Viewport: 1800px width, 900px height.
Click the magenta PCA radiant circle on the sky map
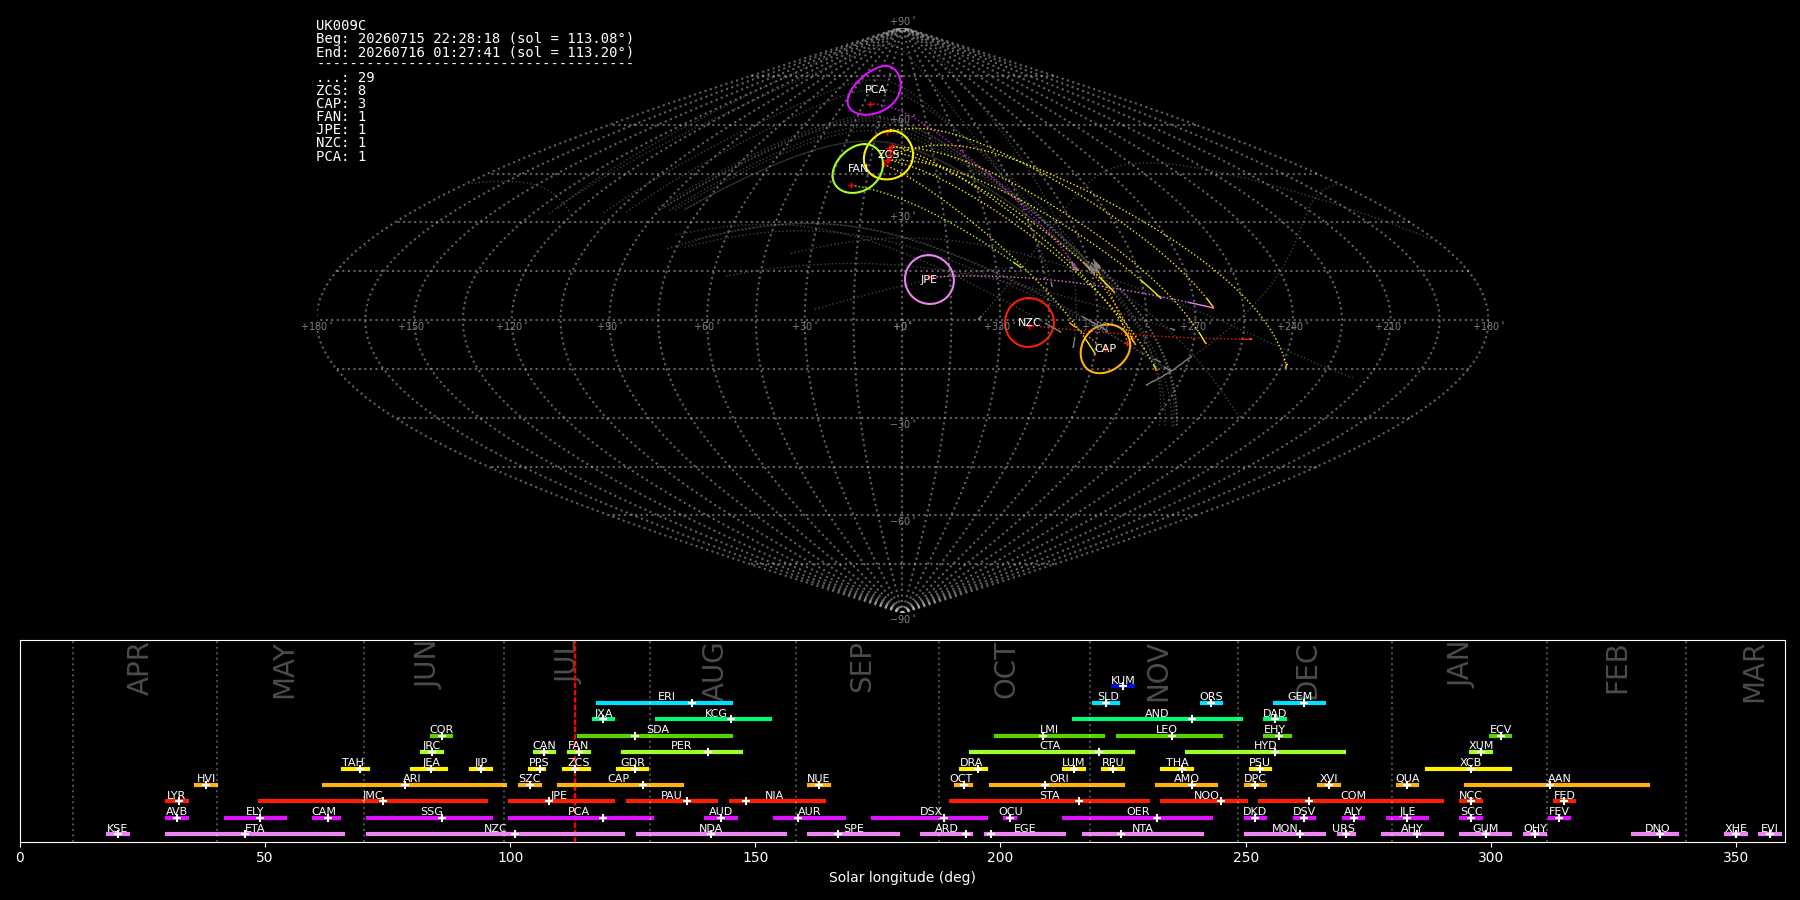point(874,91)
